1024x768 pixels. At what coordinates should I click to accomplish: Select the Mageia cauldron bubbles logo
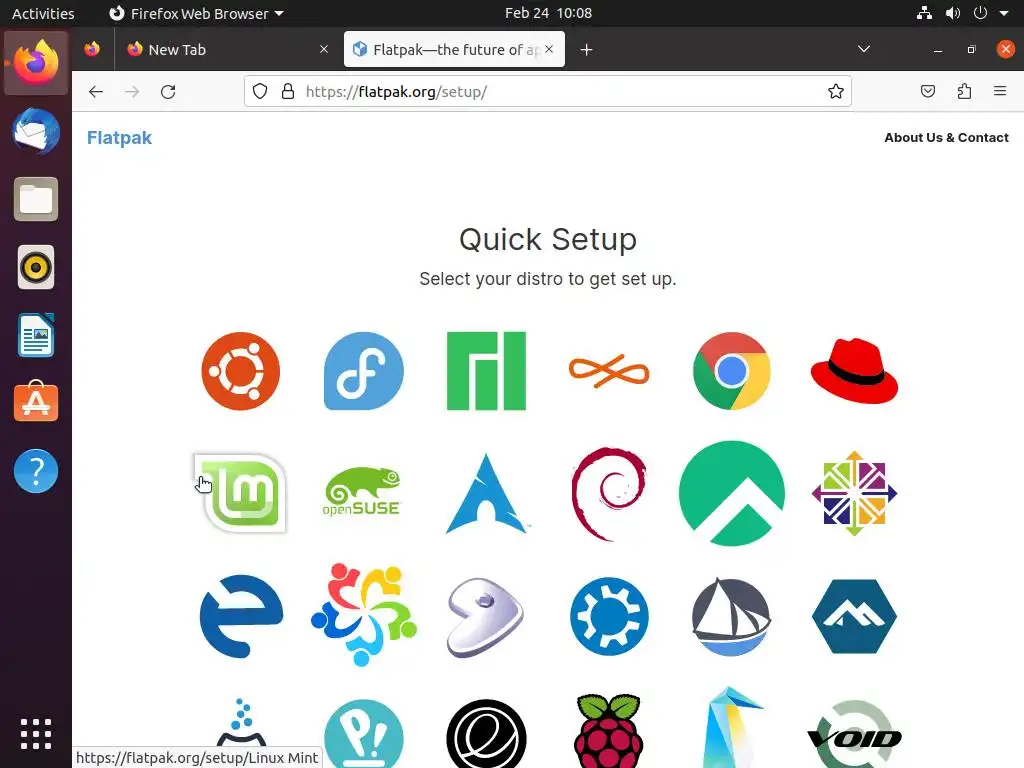coord(241,722)
